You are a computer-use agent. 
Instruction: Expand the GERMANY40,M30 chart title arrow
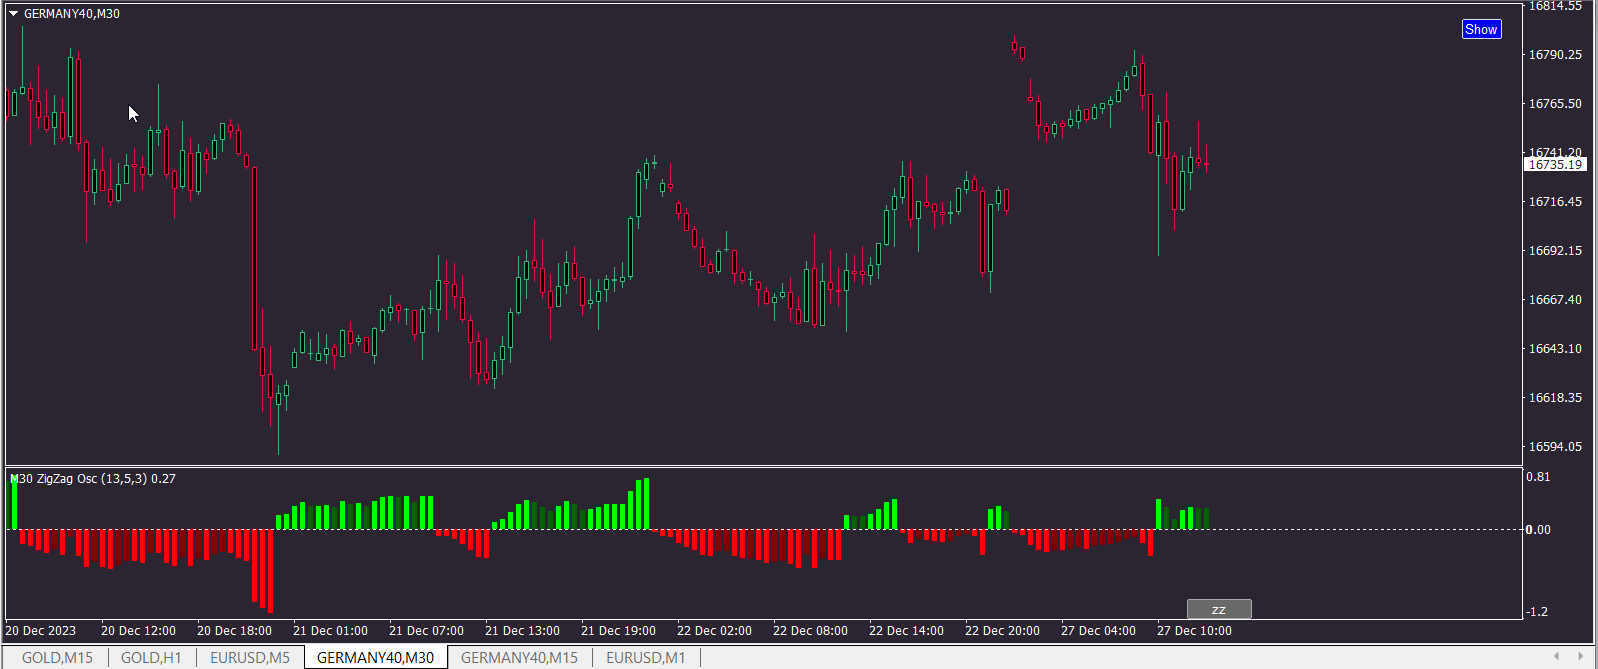[14, 14]
